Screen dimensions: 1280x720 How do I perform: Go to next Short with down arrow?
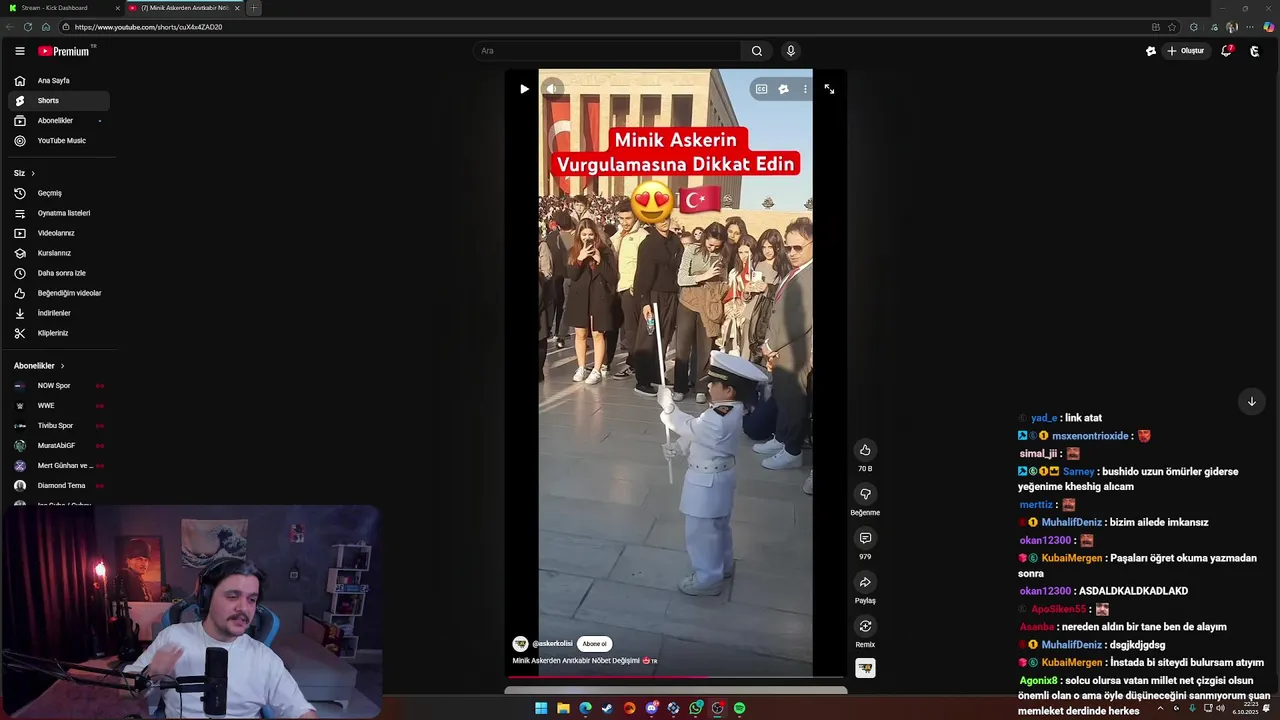1251,402
